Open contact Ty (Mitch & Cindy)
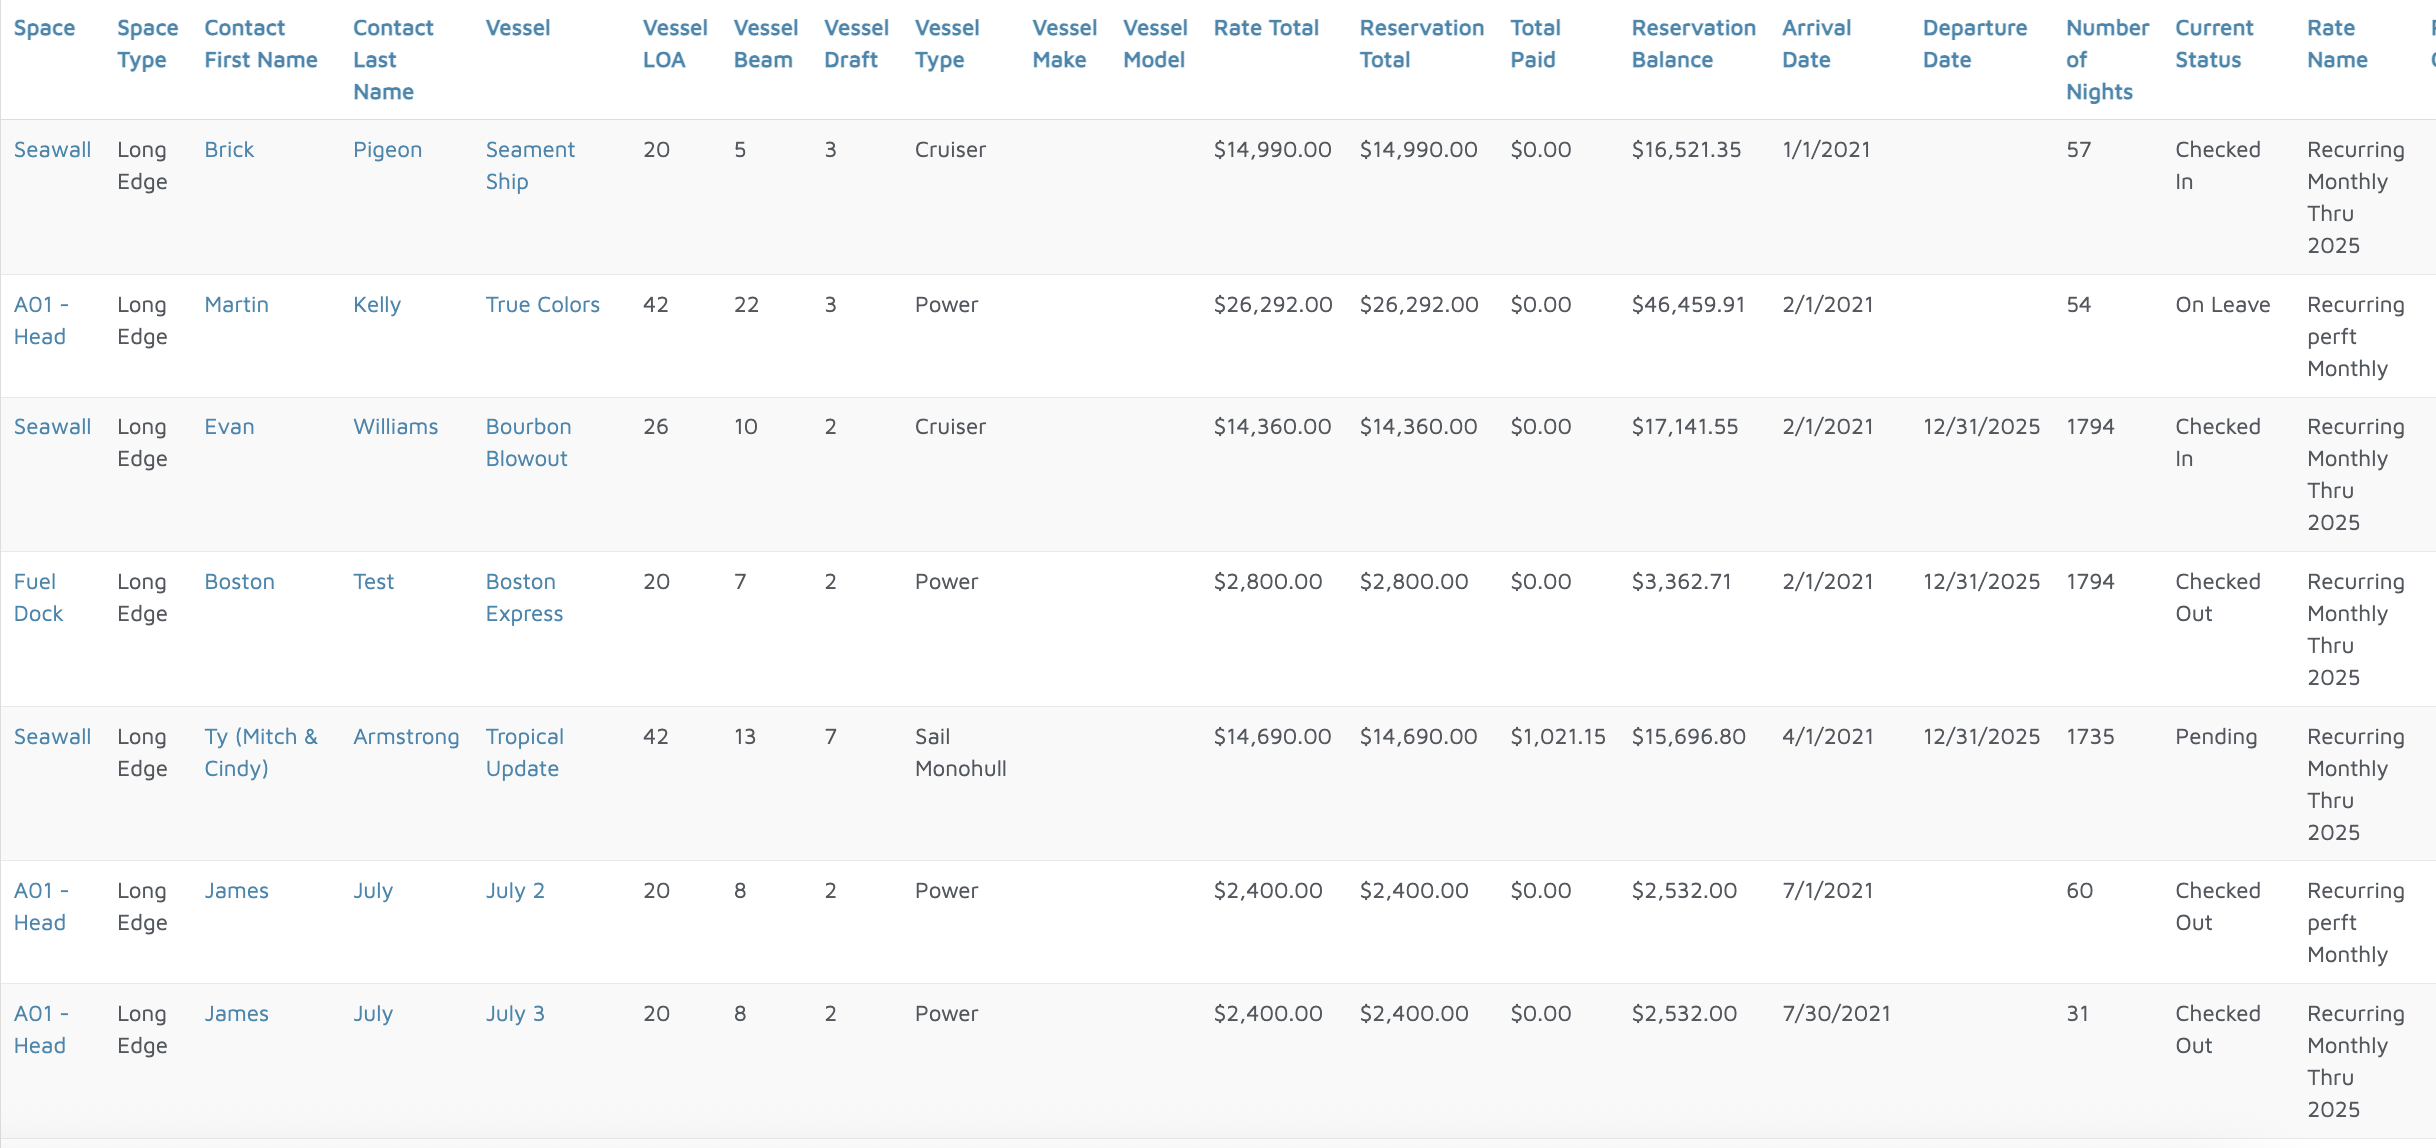Viewport: 2436px width, 1148px height. pyautogui.click(x=260, y=753)
